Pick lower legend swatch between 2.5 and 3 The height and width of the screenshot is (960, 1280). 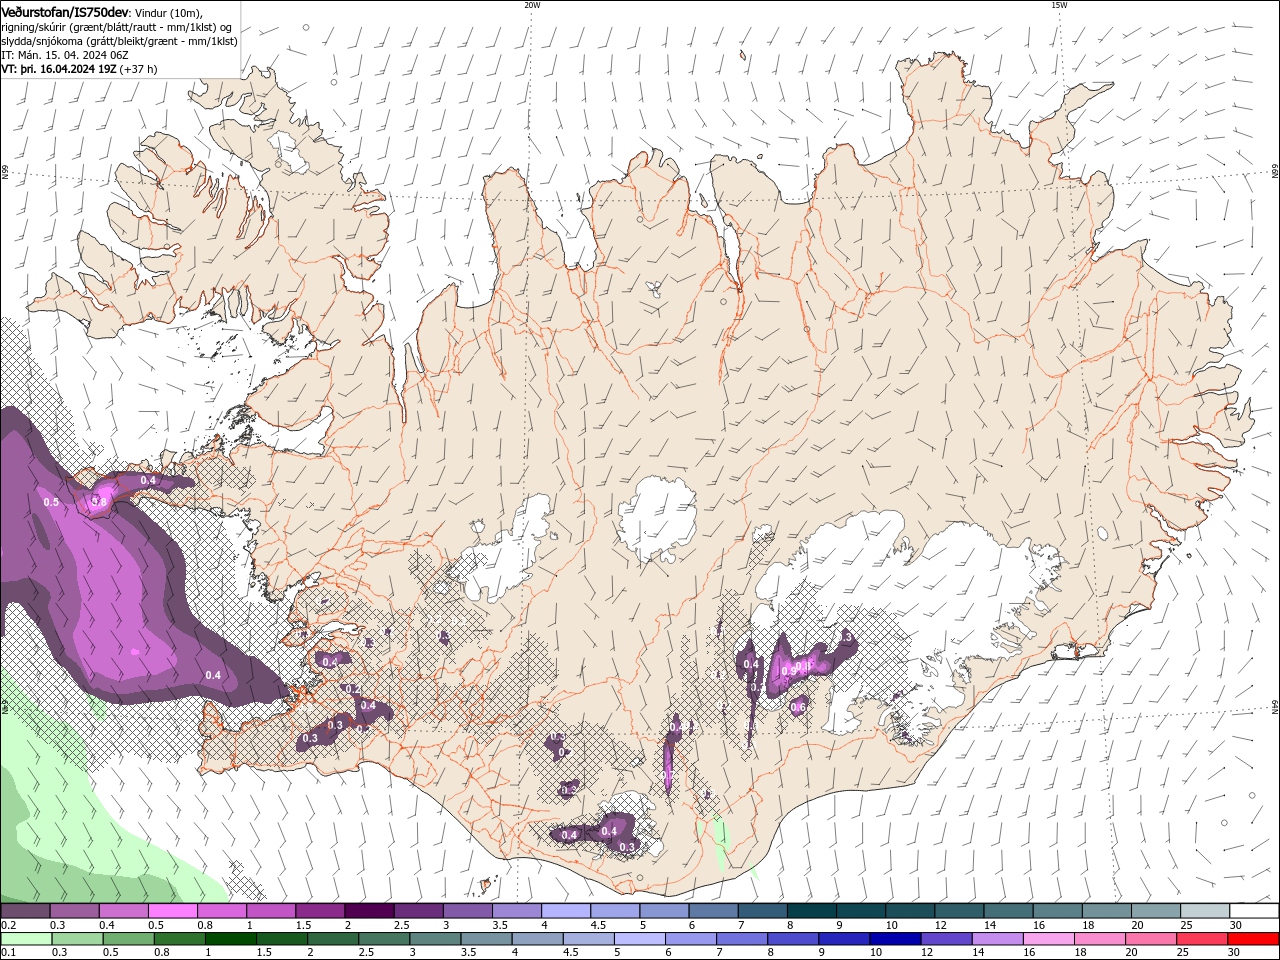point(384,939)
